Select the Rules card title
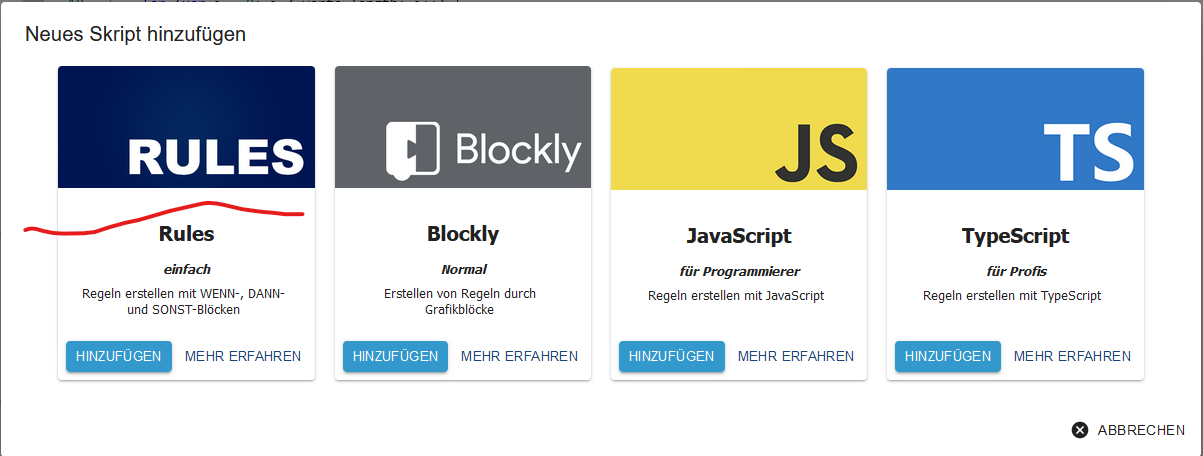This screenshot has width=1203, height=456. tap(187, 234)
